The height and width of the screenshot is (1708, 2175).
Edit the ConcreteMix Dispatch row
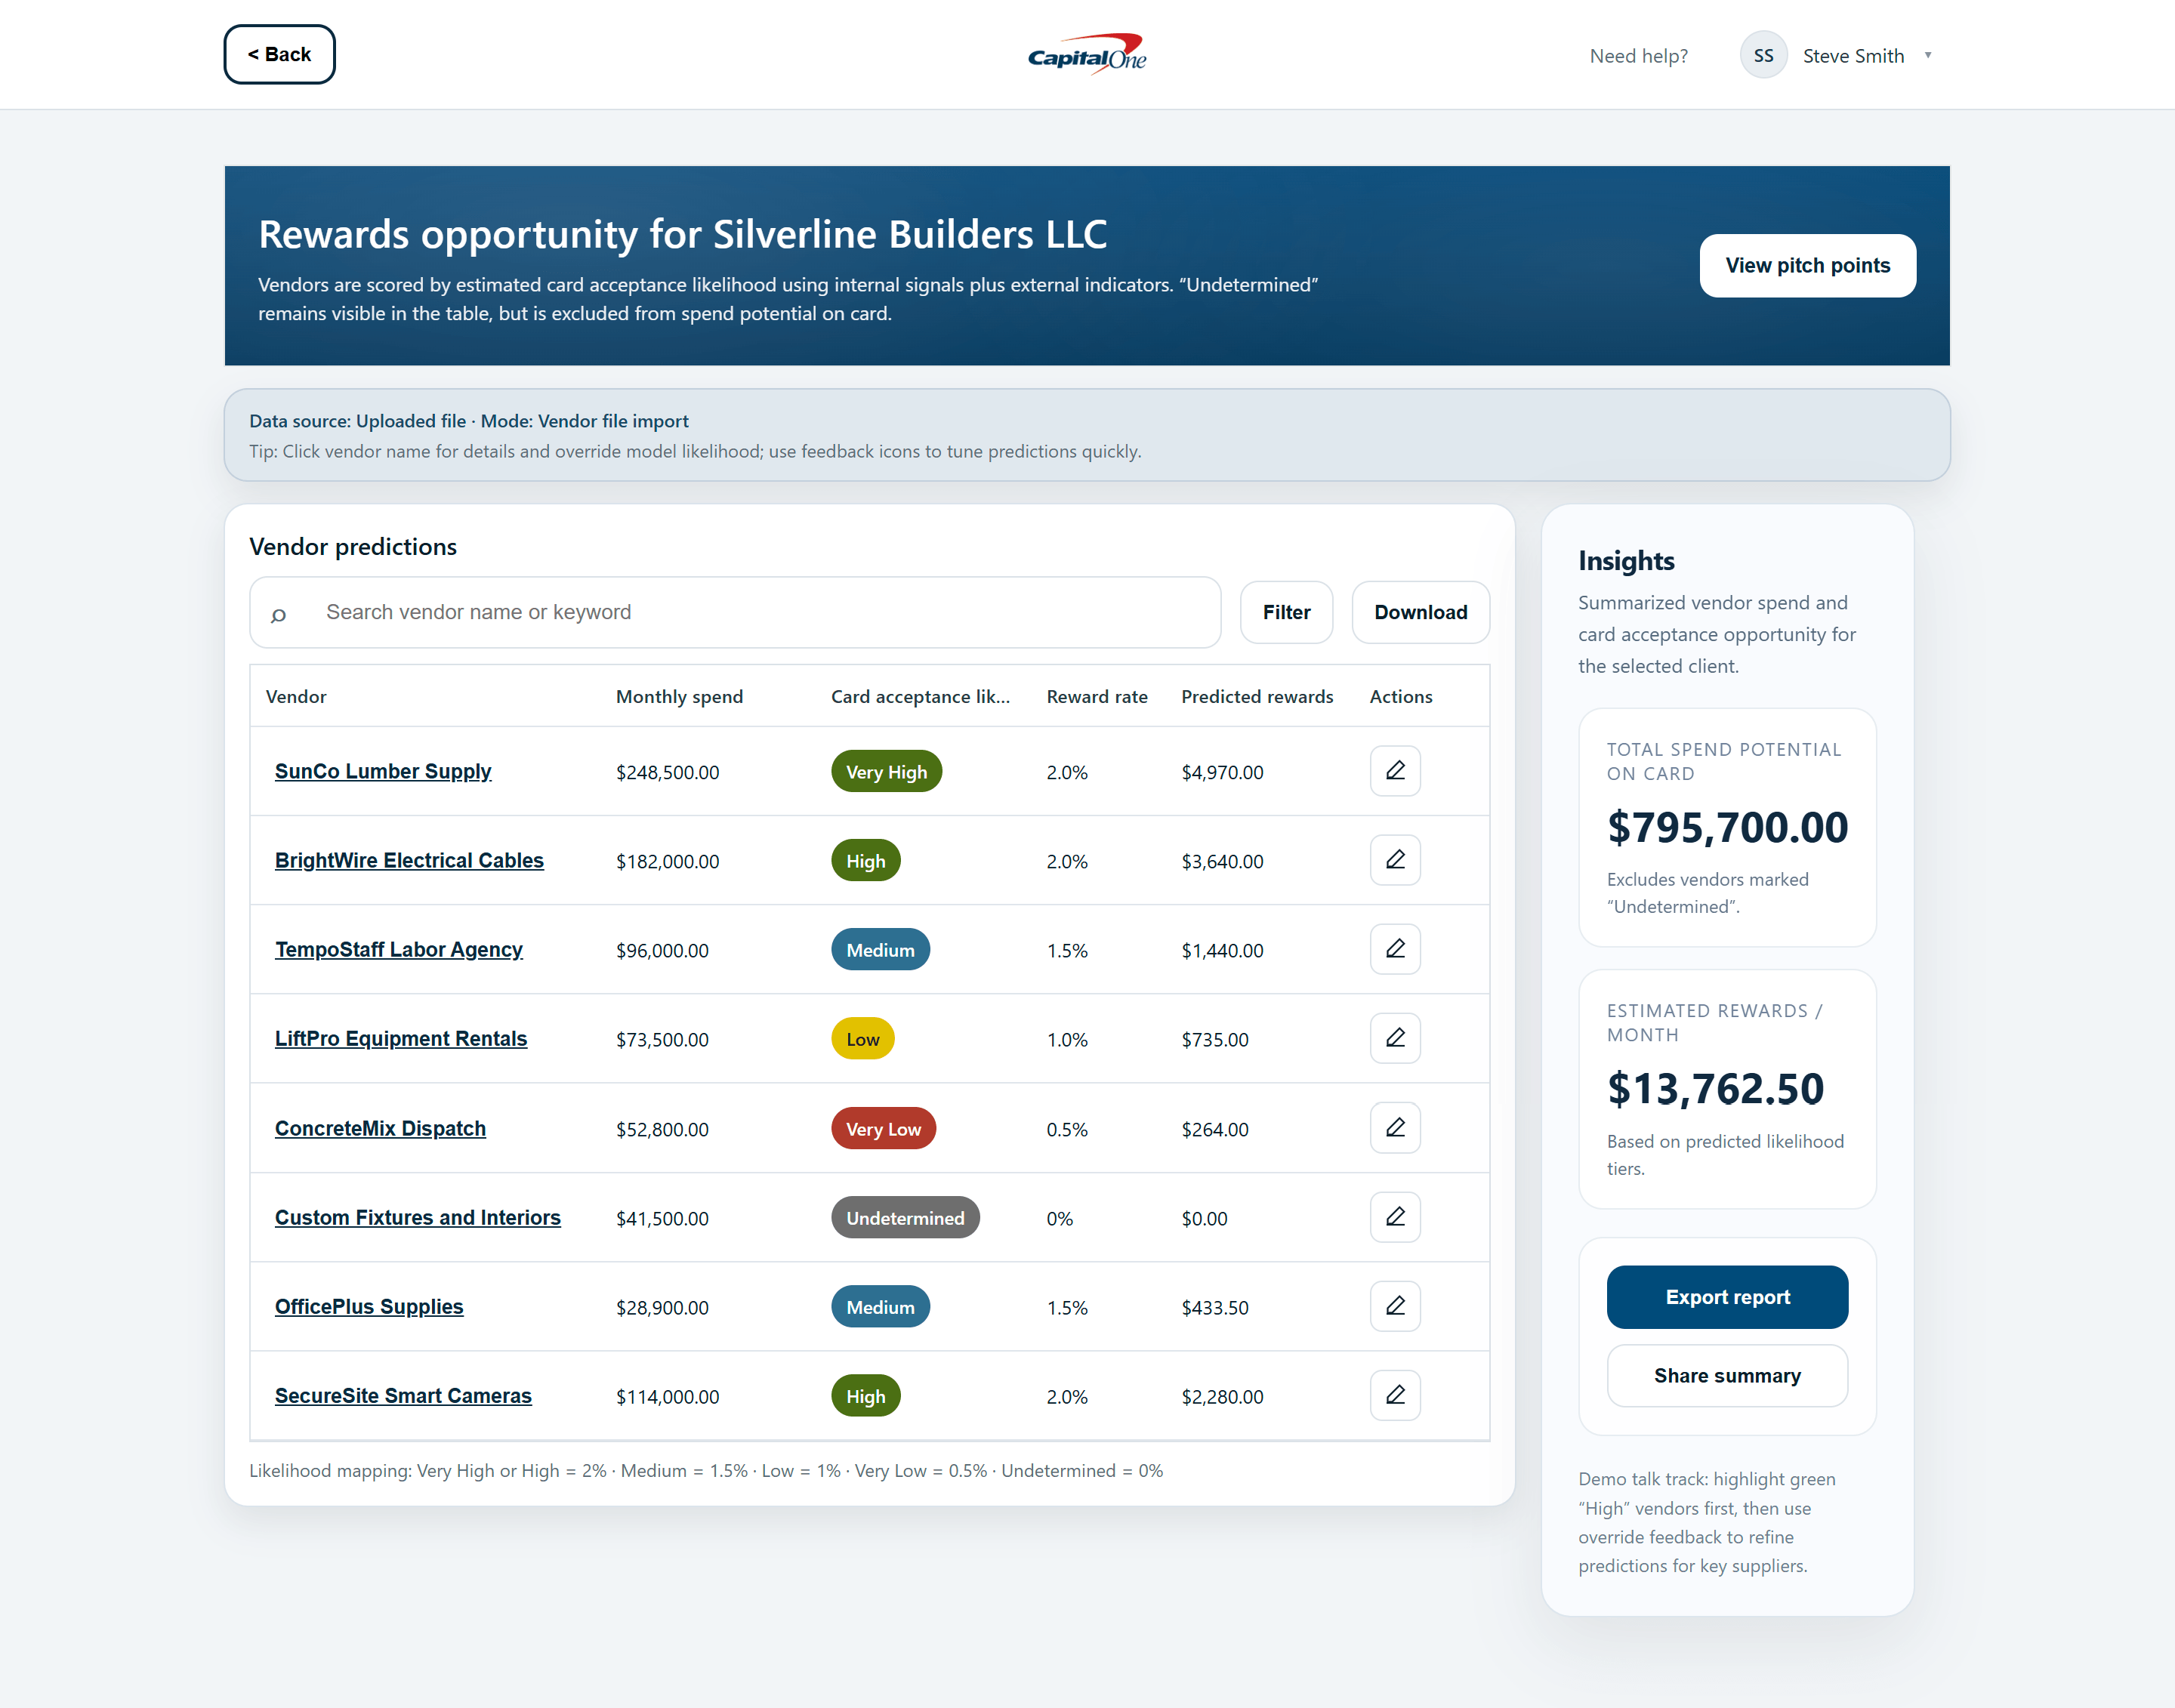[1395, 1128]
